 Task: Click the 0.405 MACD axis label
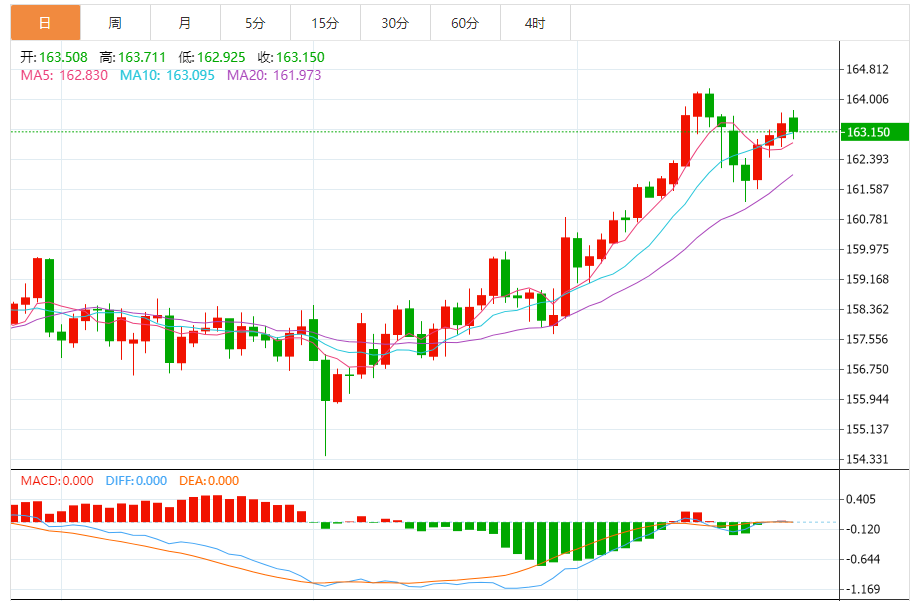861,499
